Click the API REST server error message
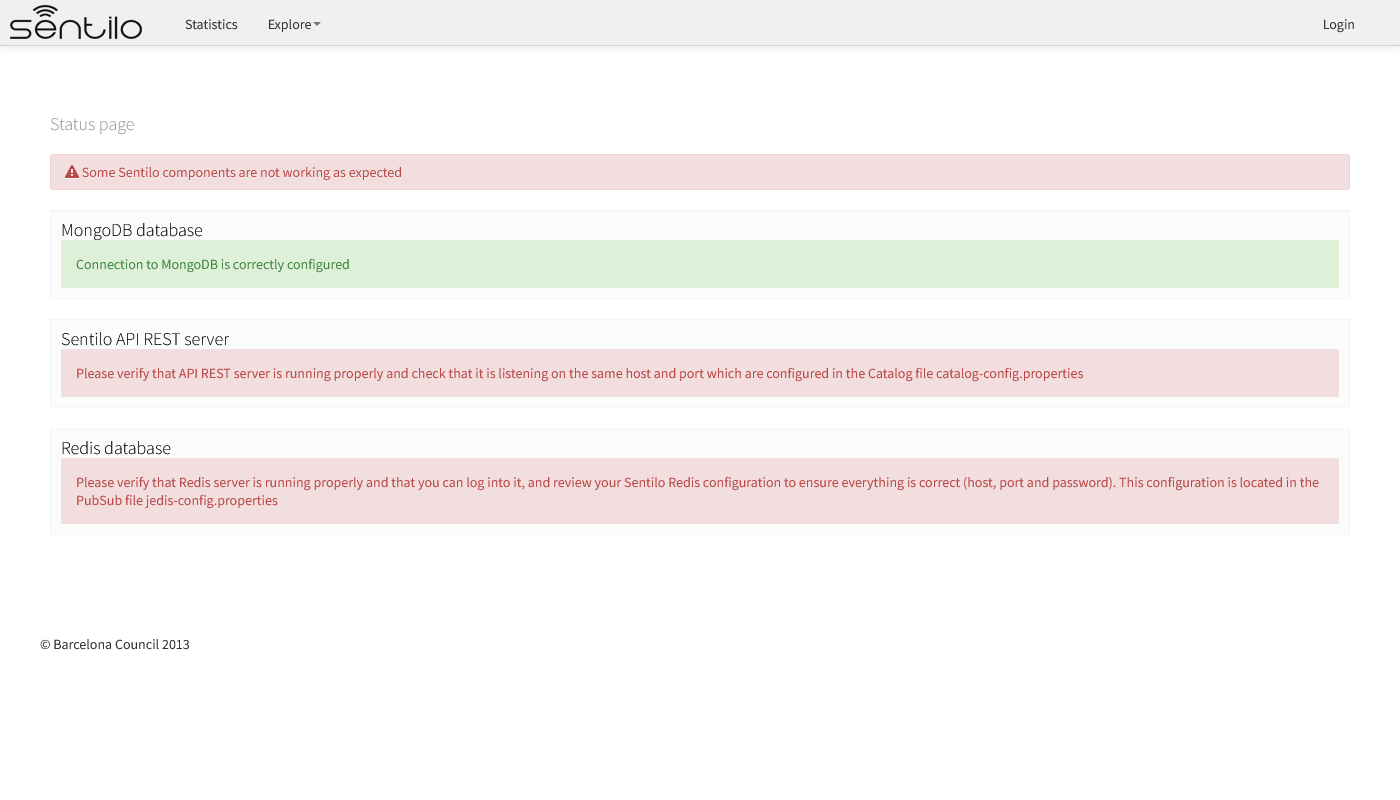 coord(700,373)
